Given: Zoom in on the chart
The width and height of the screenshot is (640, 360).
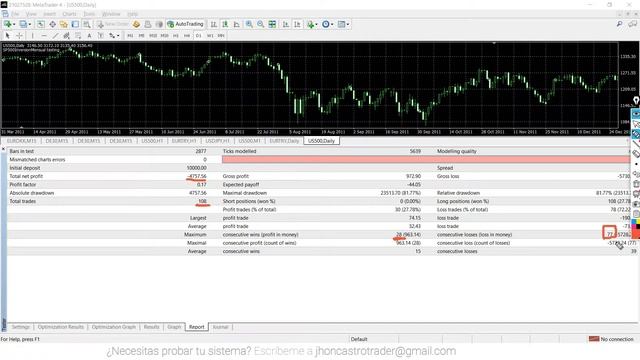Looking at the screenshot, I should pos(249,24).
